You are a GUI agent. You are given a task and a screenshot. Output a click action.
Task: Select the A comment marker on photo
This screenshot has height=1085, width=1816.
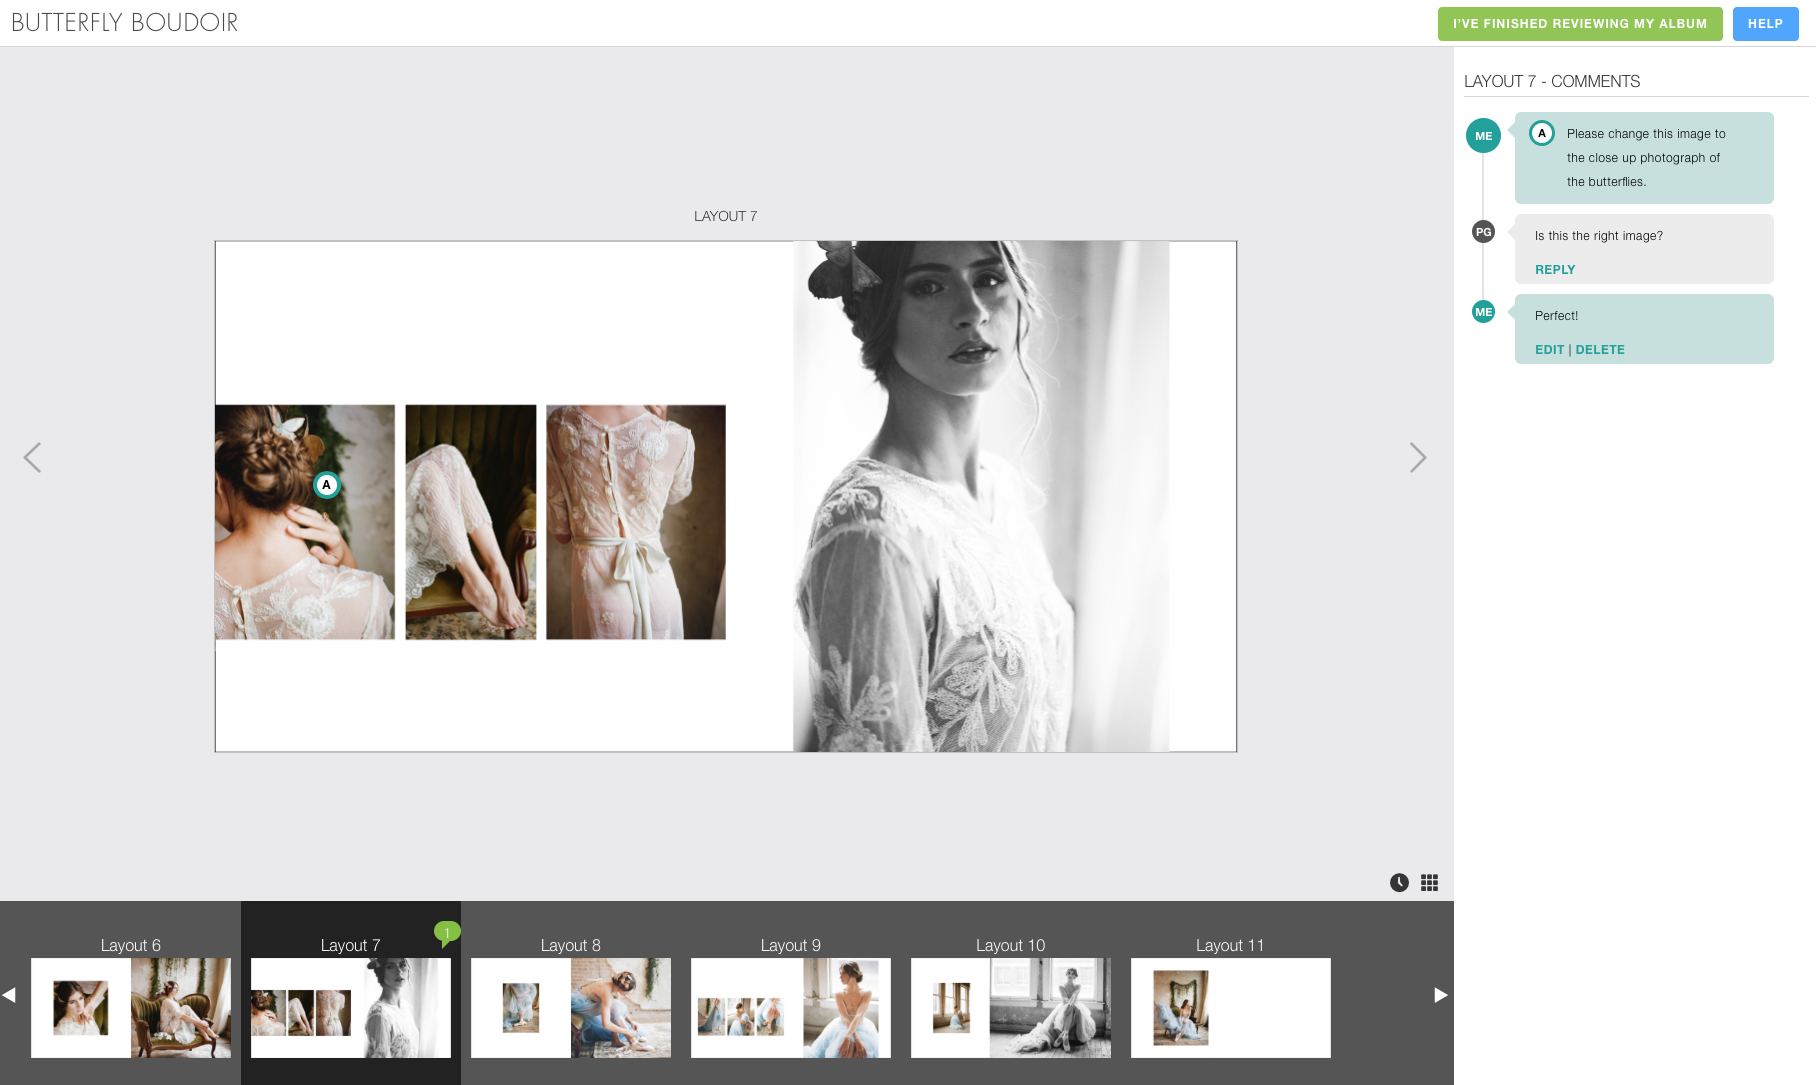pos(326,484)
